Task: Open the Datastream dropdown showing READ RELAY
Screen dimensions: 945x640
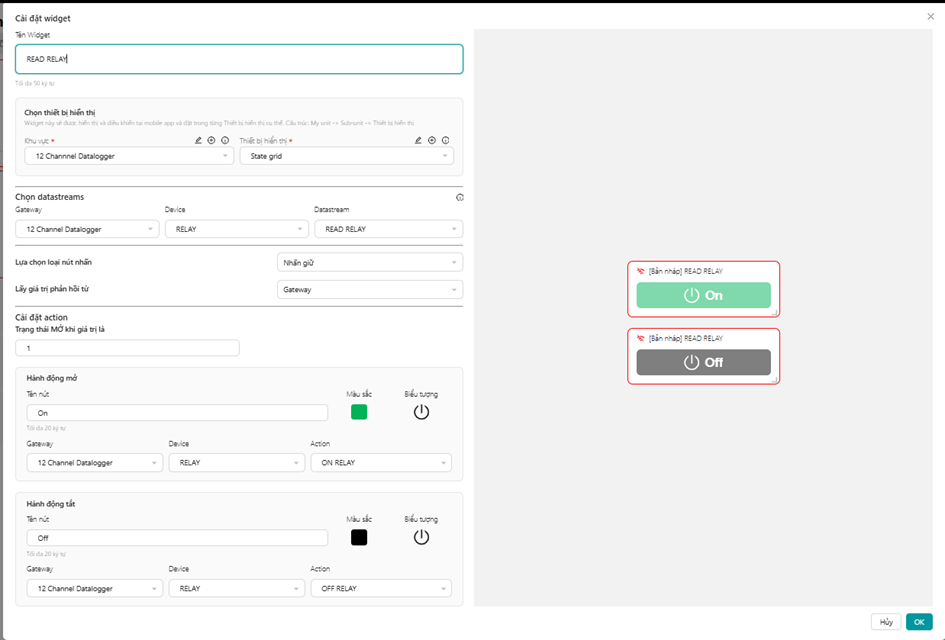Action: (389, 229)
